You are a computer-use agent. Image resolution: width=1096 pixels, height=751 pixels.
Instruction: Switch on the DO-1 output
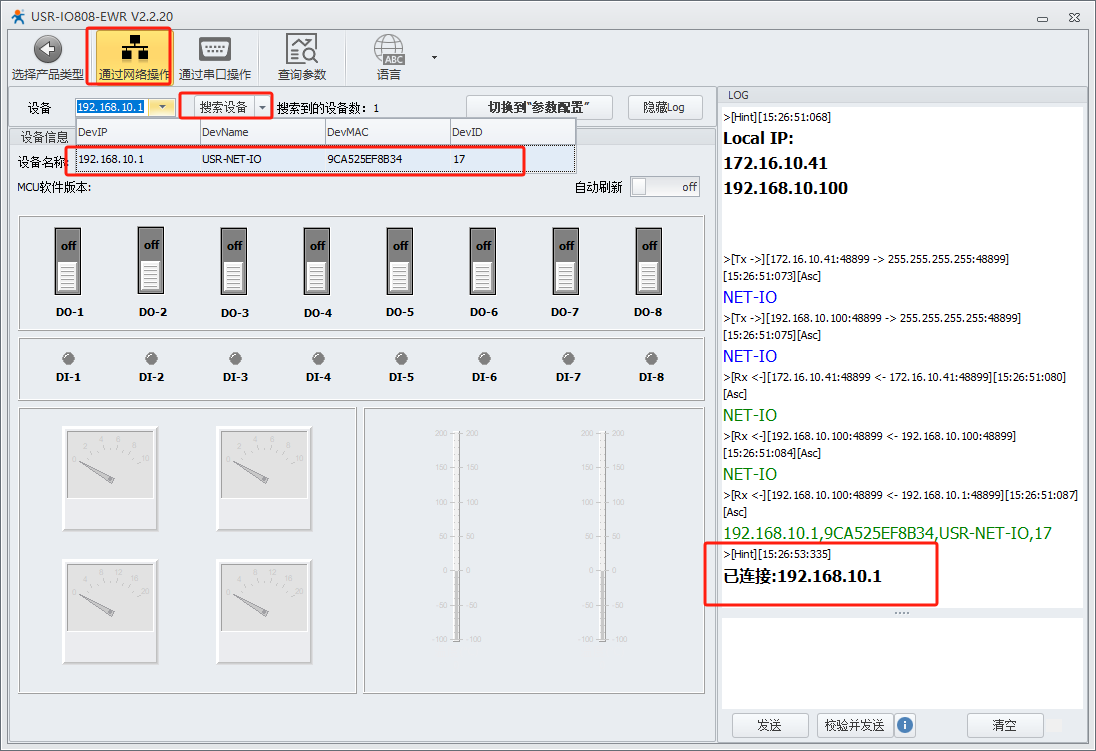(68, 261)
